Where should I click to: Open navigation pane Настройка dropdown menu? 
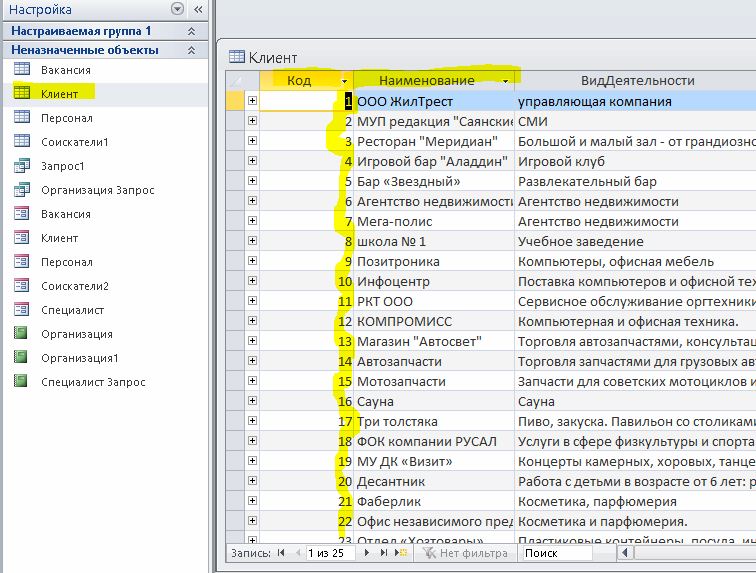click(177, 9)
